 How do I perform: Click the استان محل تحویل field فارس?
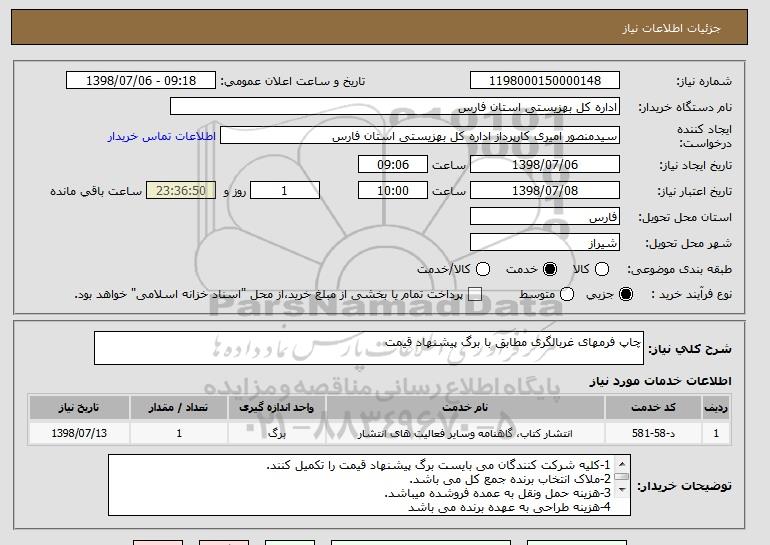coord(545,217)
